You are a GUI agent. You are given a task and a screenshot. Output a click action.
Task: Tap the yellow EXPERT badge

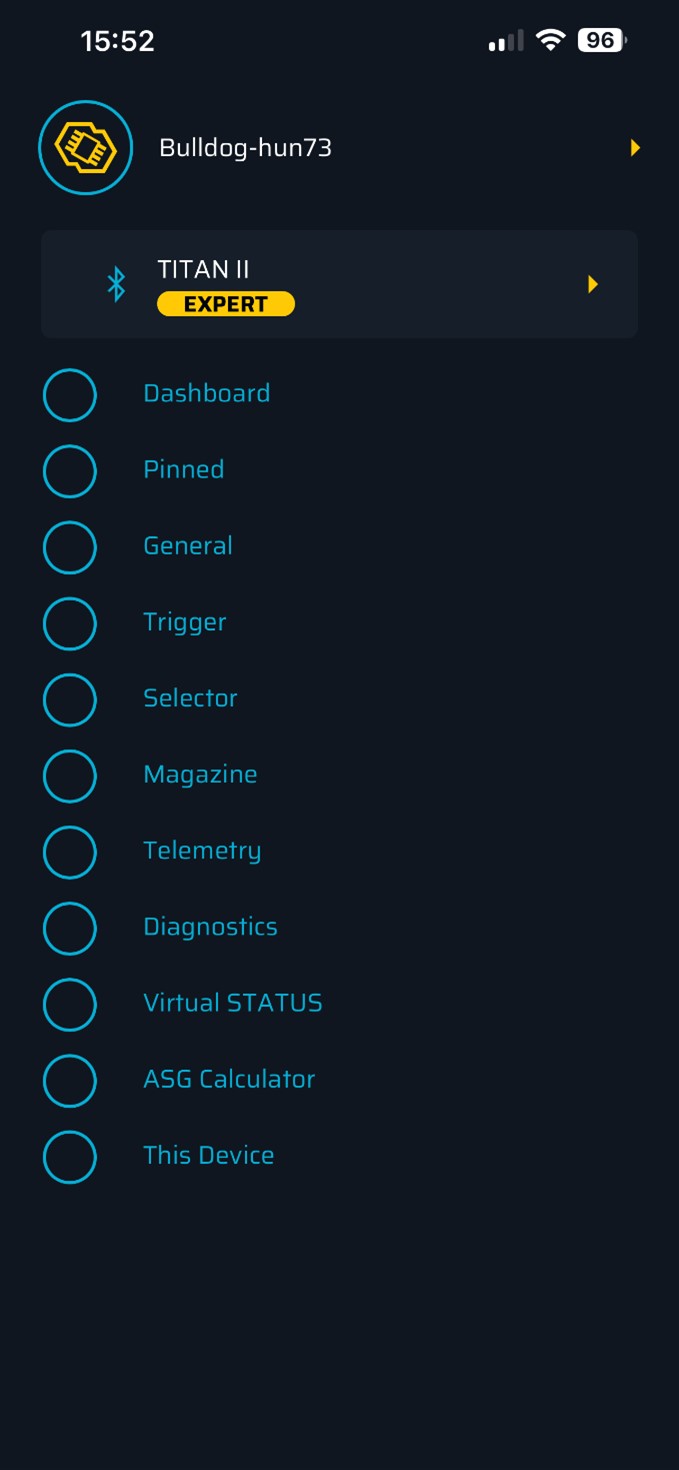[226, 304]
